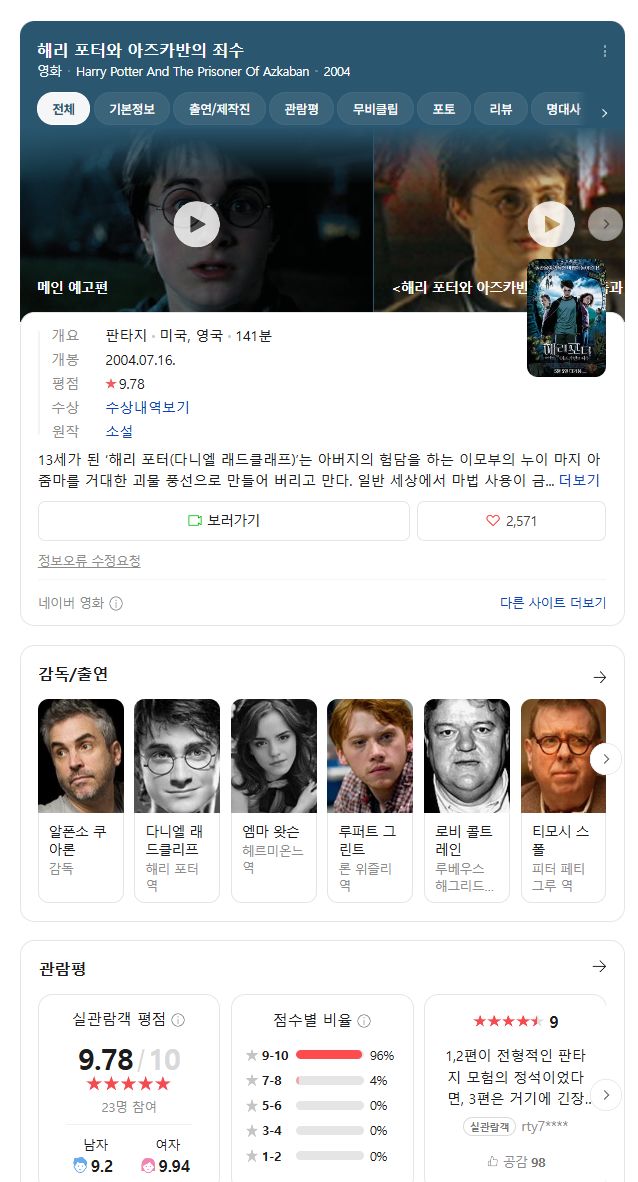Show next cast members with carousel arrow

tap(606, 758)
